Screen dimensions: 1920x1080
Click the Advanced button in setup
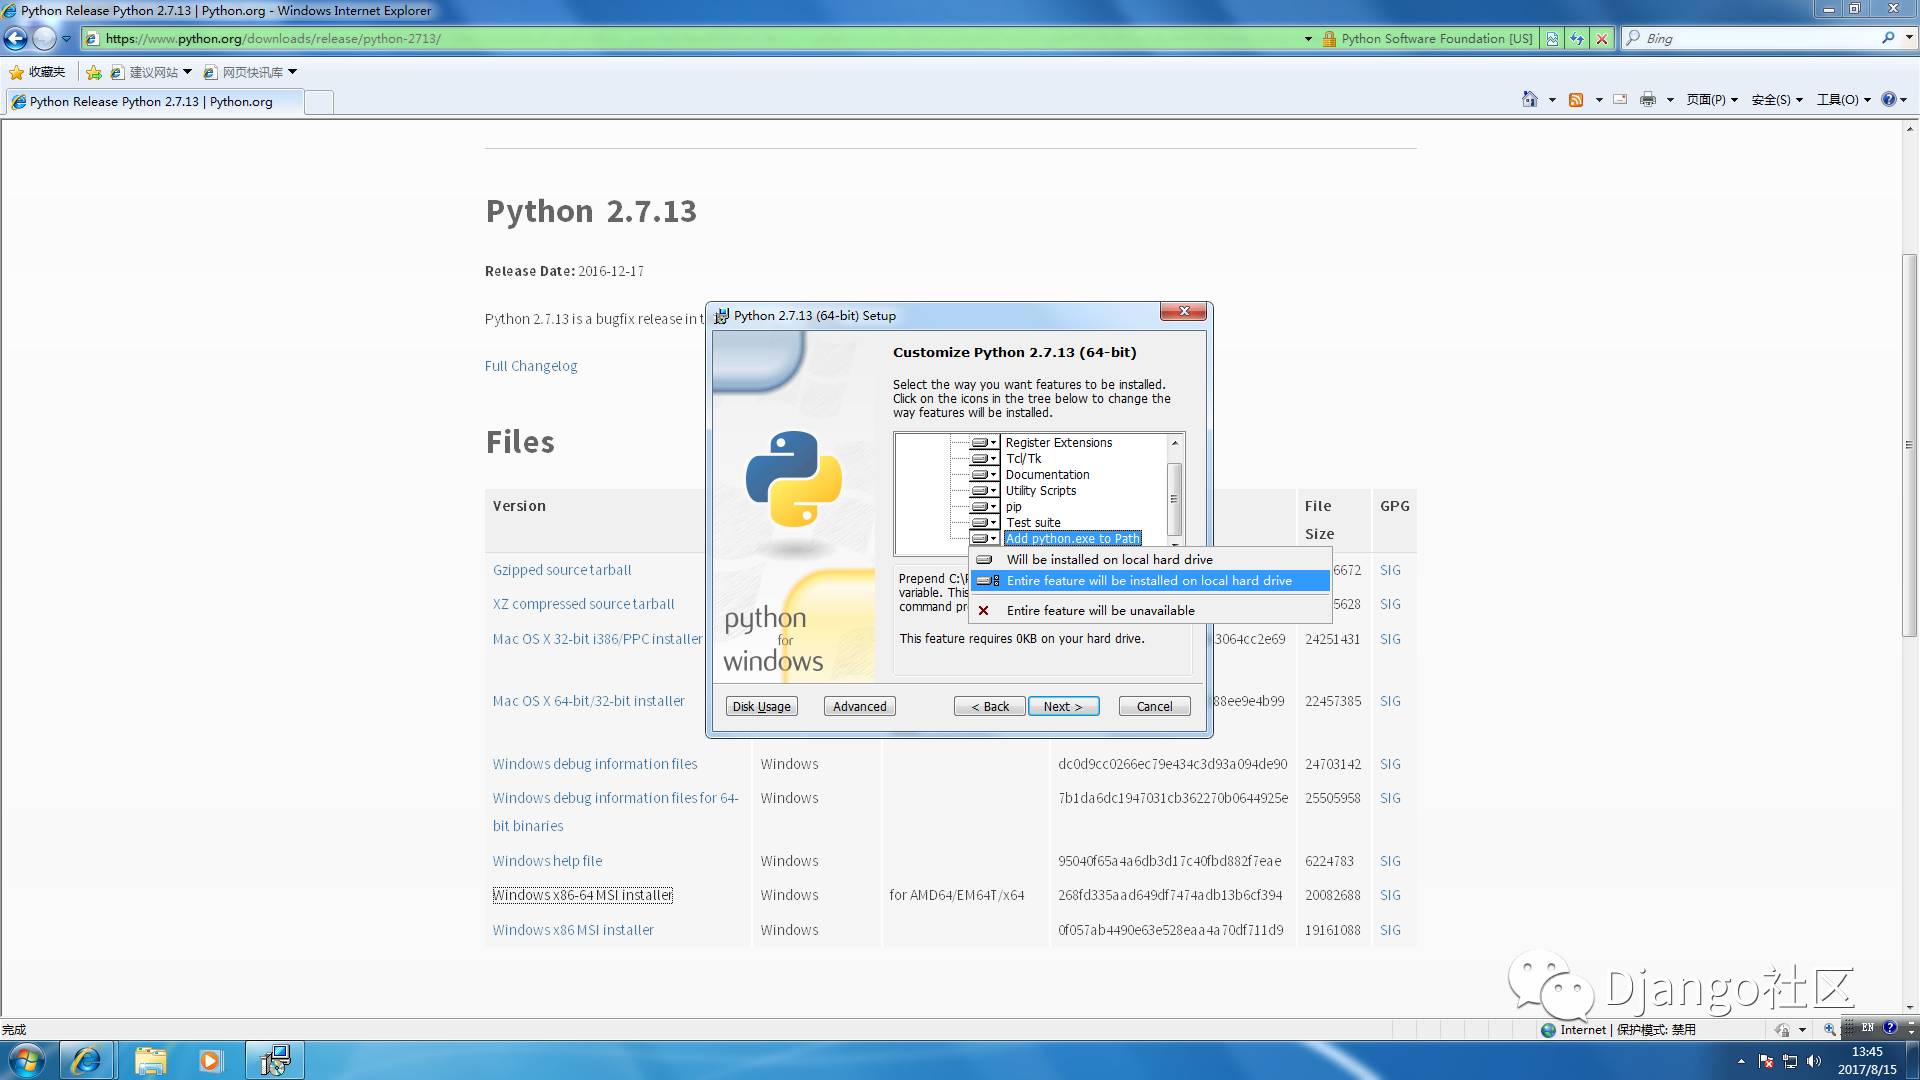859,706
